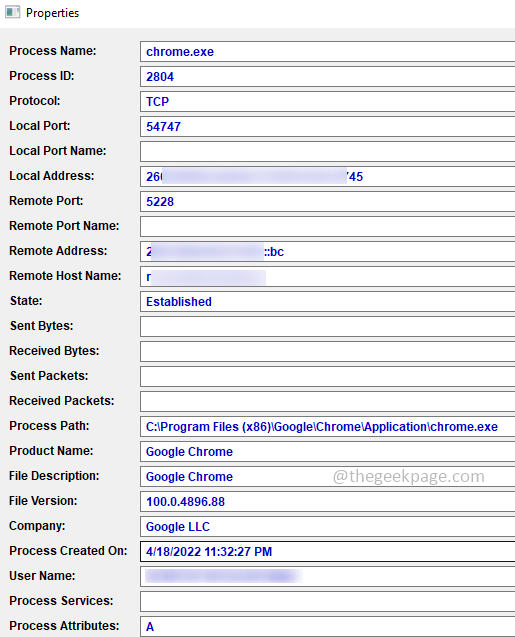
Task: Click the empty Received Packets field
Action: click(x=327, y=401)
